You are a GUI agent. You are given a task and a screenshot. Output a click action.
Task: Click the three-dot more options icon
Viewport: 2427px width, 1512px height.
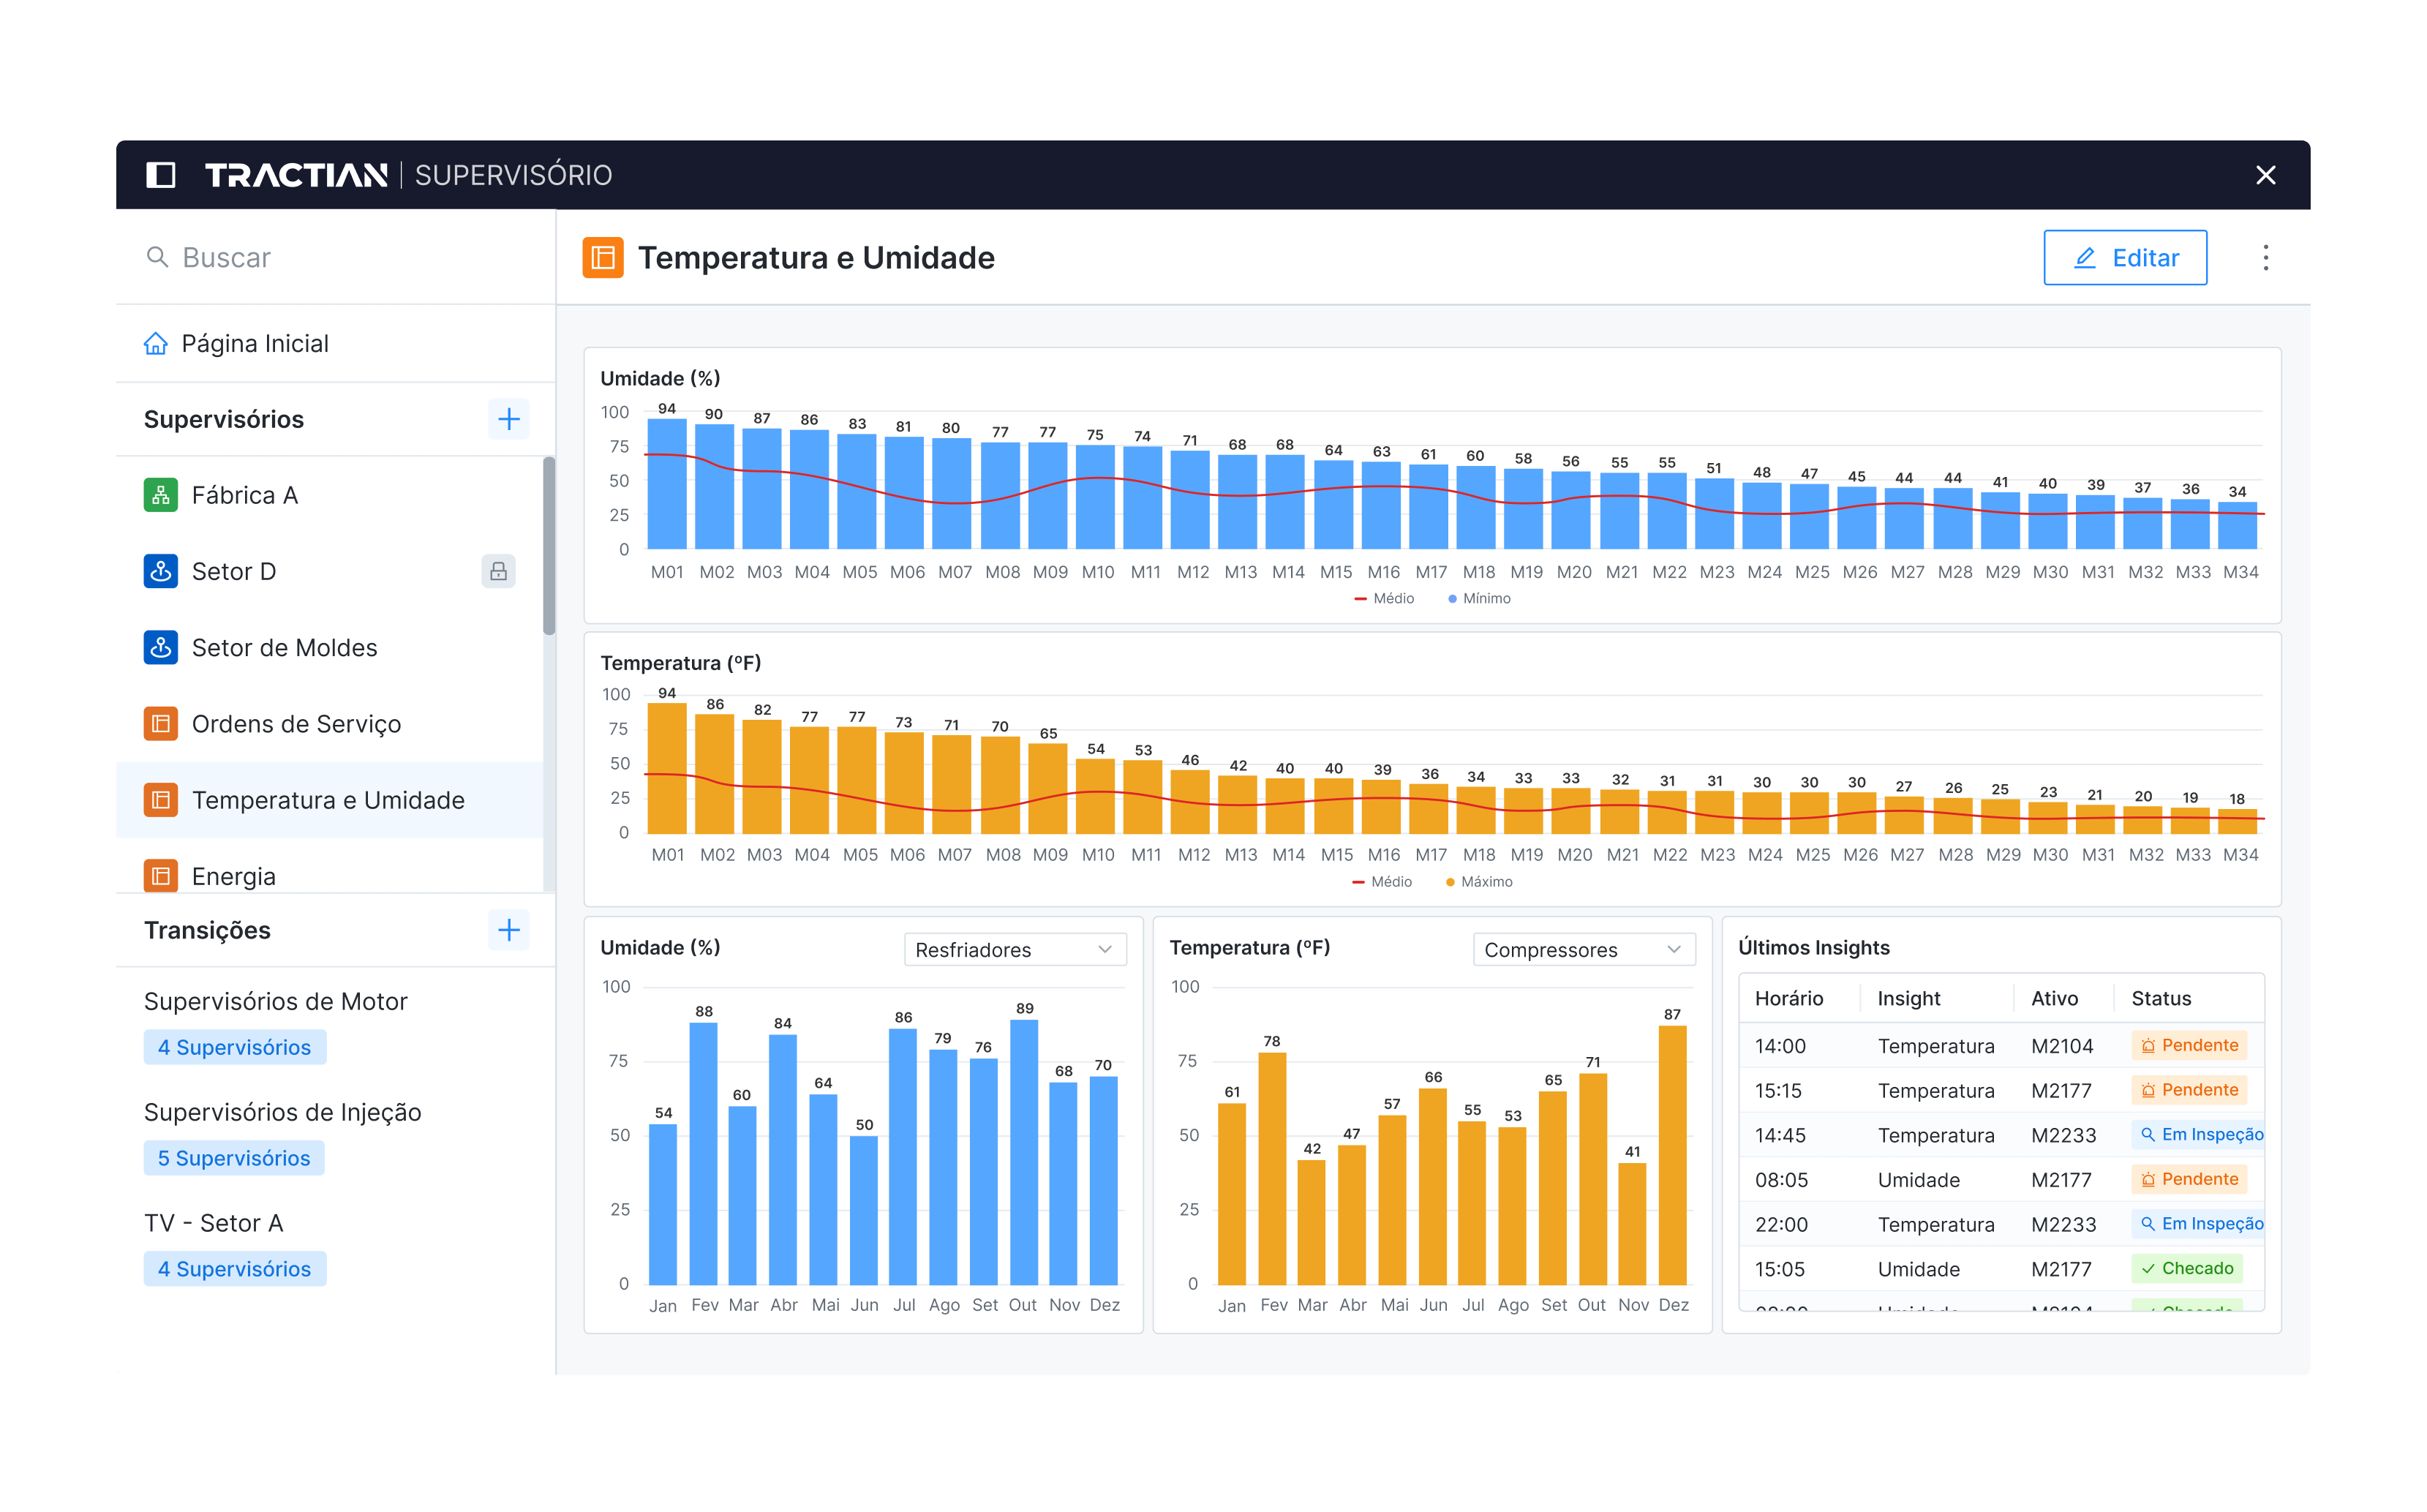(2265, 258)
